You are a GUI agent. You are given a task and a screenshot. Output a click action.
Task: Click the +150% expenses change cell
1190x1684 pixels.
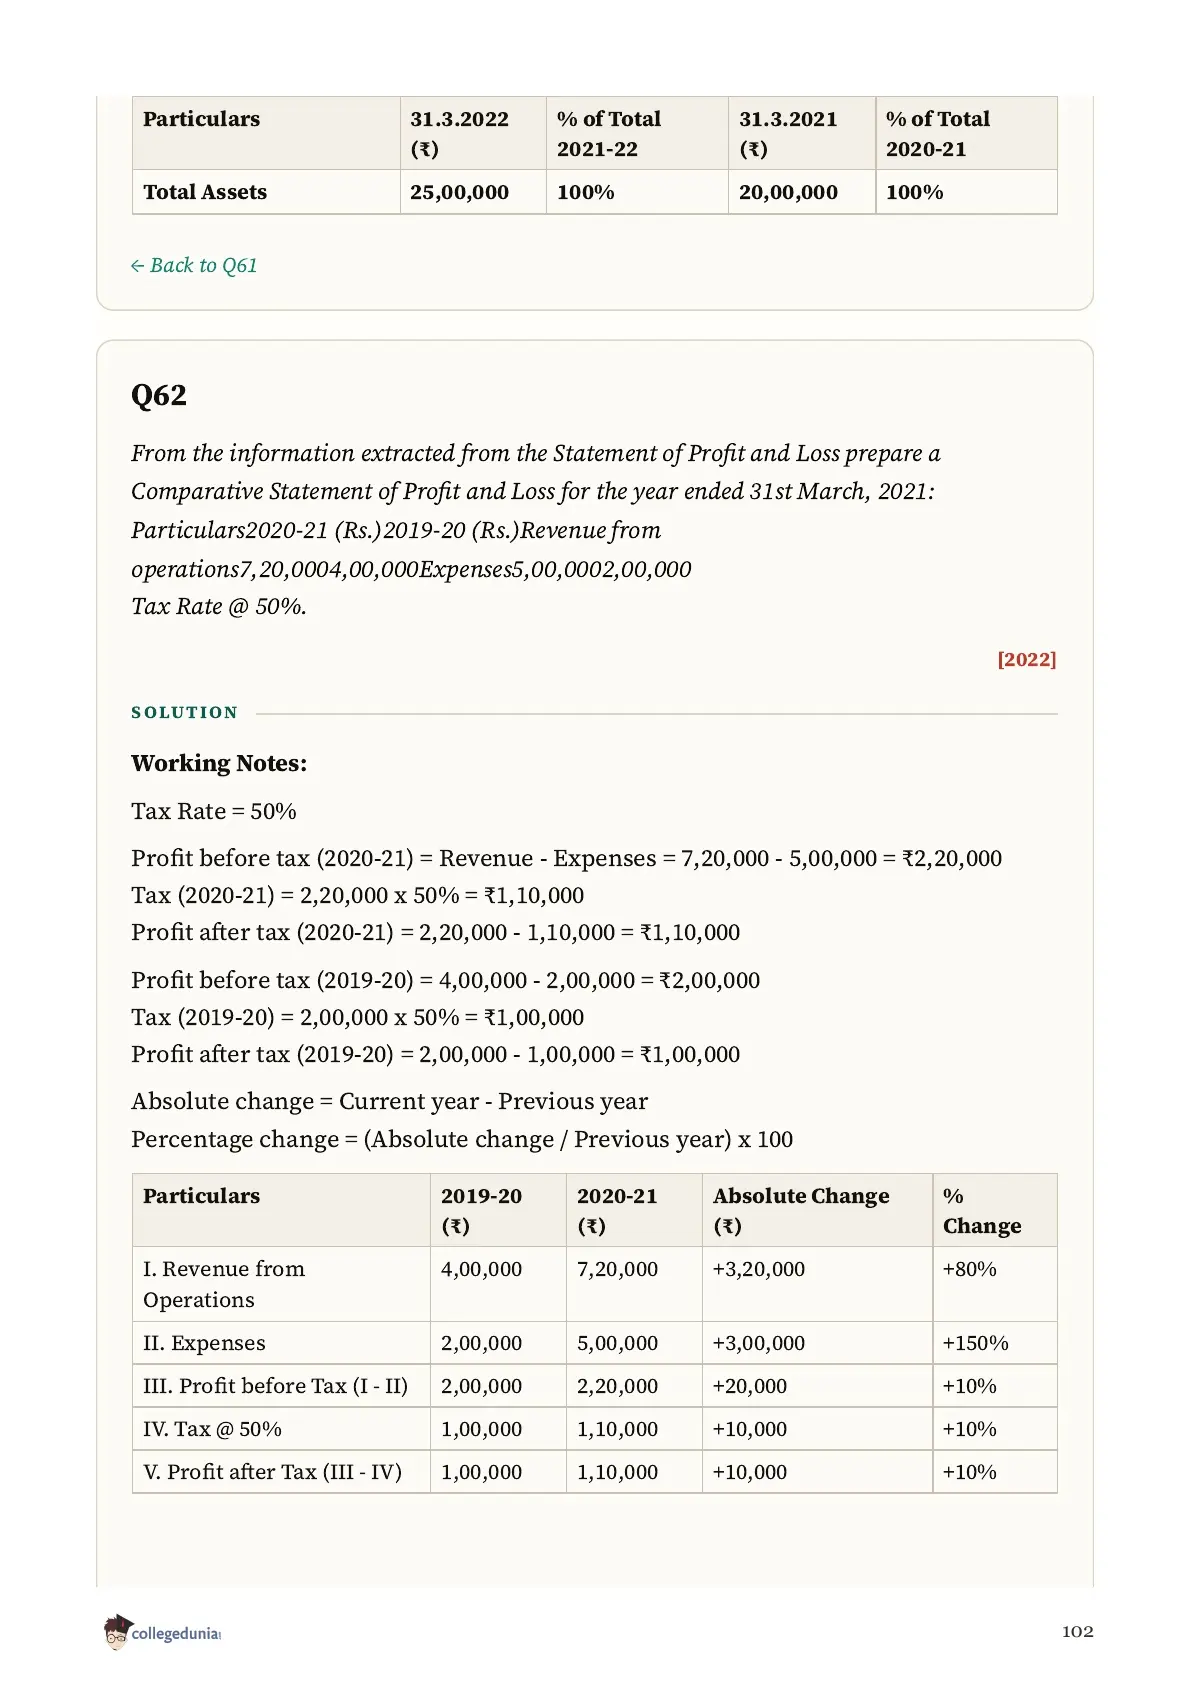point(975,1343)
